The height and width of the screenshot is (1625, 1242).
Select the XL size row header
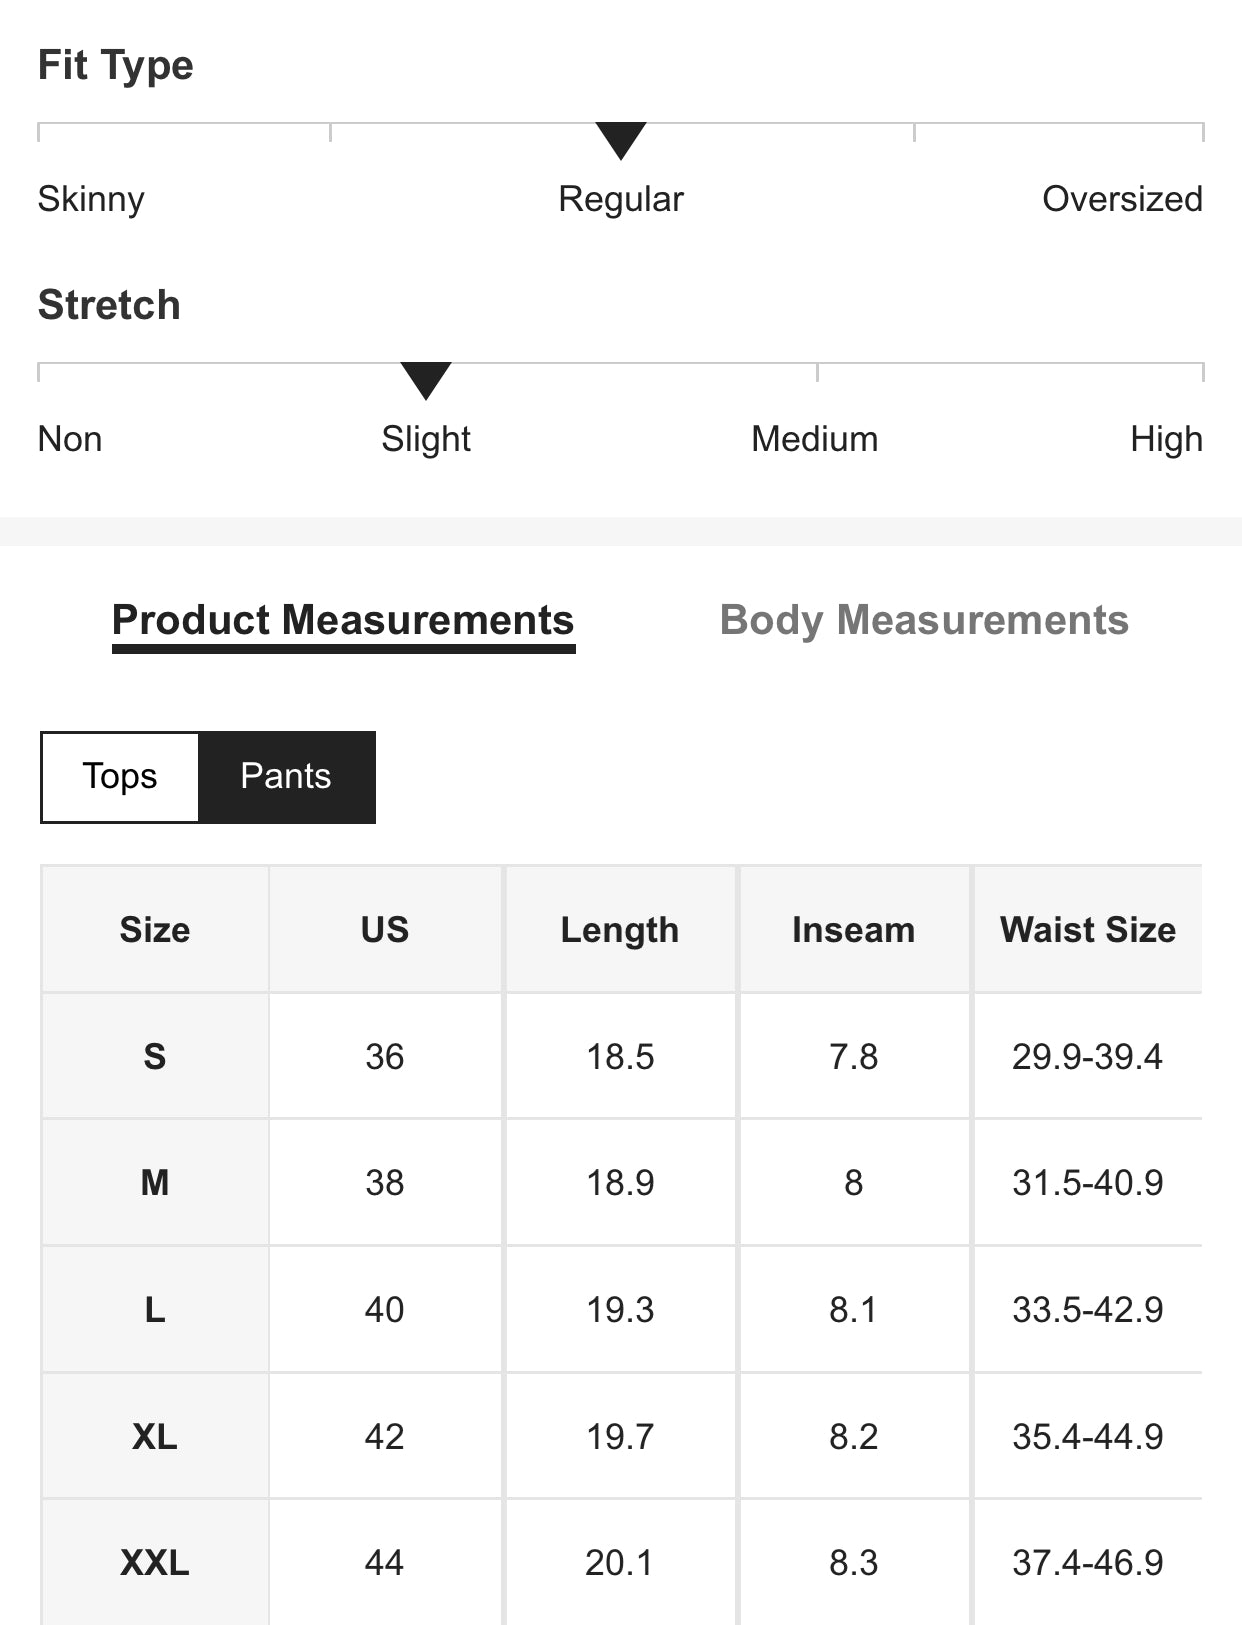click(x=155, y=1436)
